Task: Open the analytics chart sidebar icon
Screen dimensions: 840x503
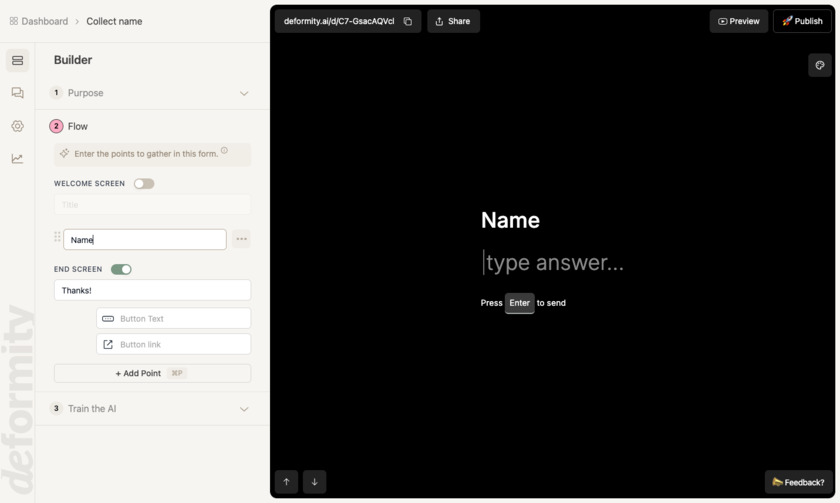Action: [x=17, y=159]
